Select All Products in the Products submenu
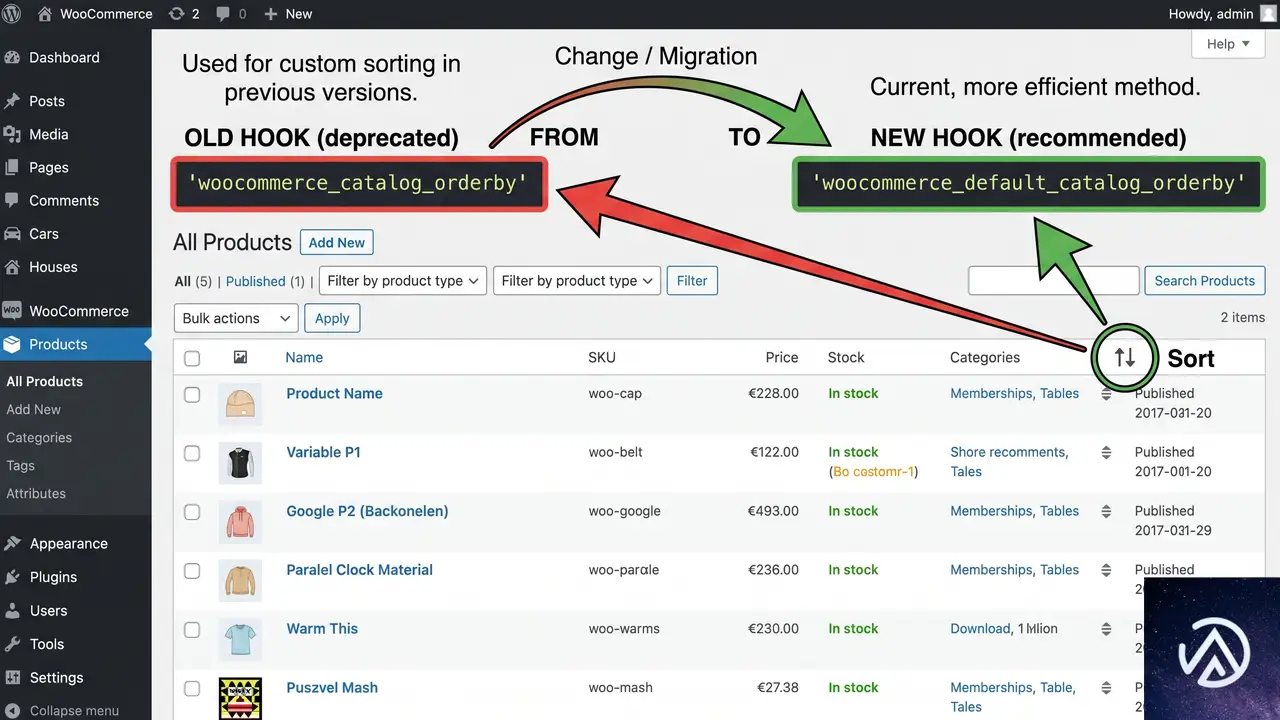Screen dimensions: 1280x720 tap(44, 381)
